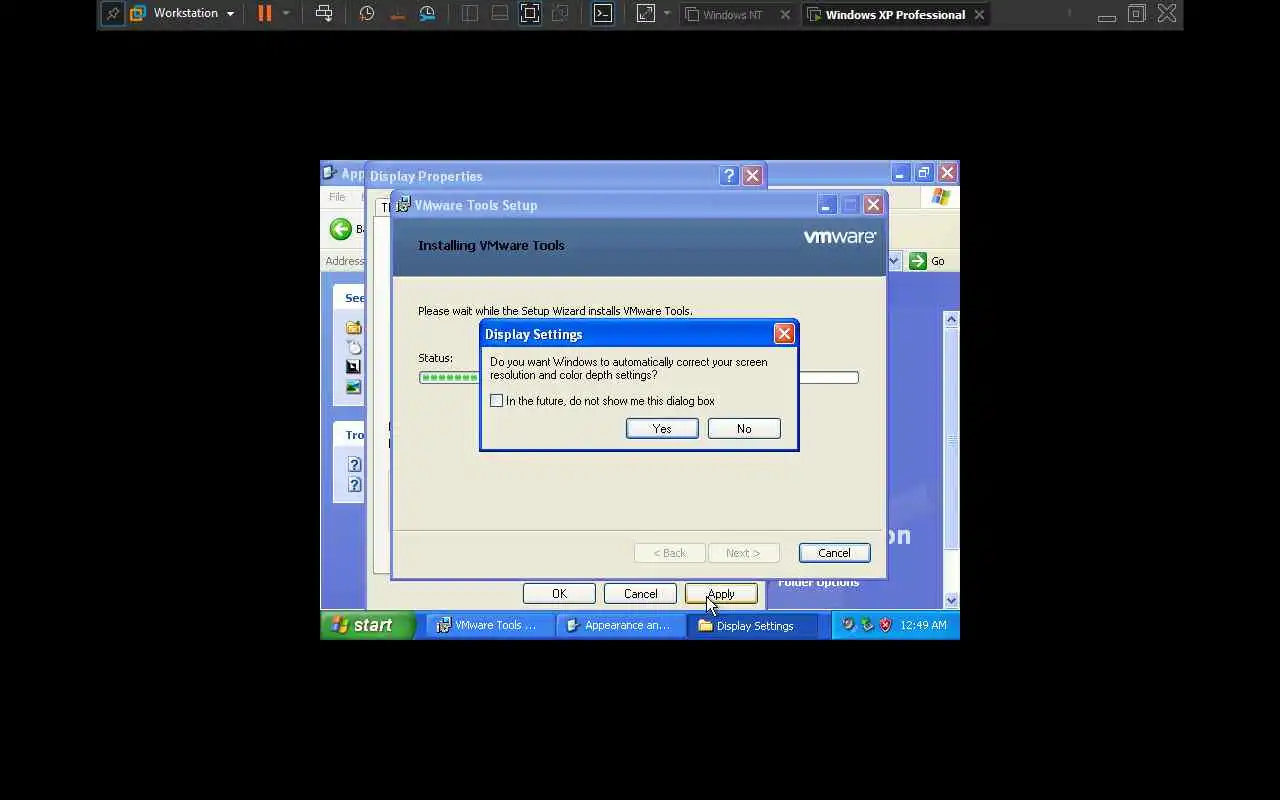Close the Windows NT tab
The height and width of the screenshot is (800, 1280).
(785, 15)
